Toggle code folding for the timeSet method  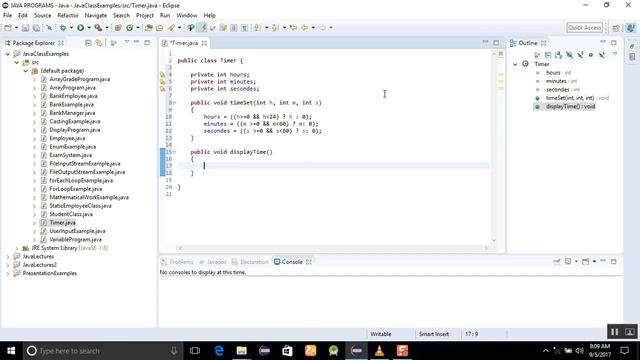coord(174,103)
